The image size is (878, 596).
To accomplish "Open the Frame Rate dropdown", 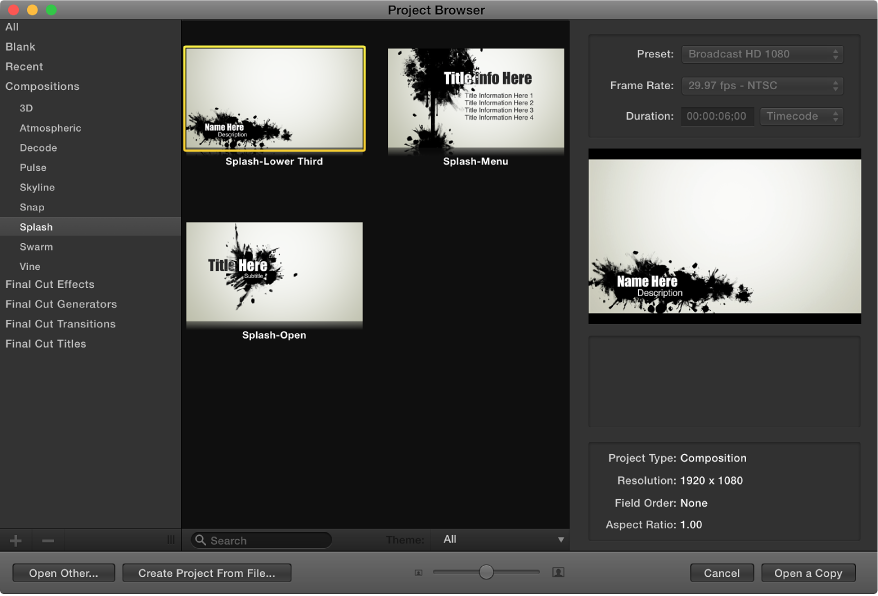I will pyautogui.click(x=762, y=85).
